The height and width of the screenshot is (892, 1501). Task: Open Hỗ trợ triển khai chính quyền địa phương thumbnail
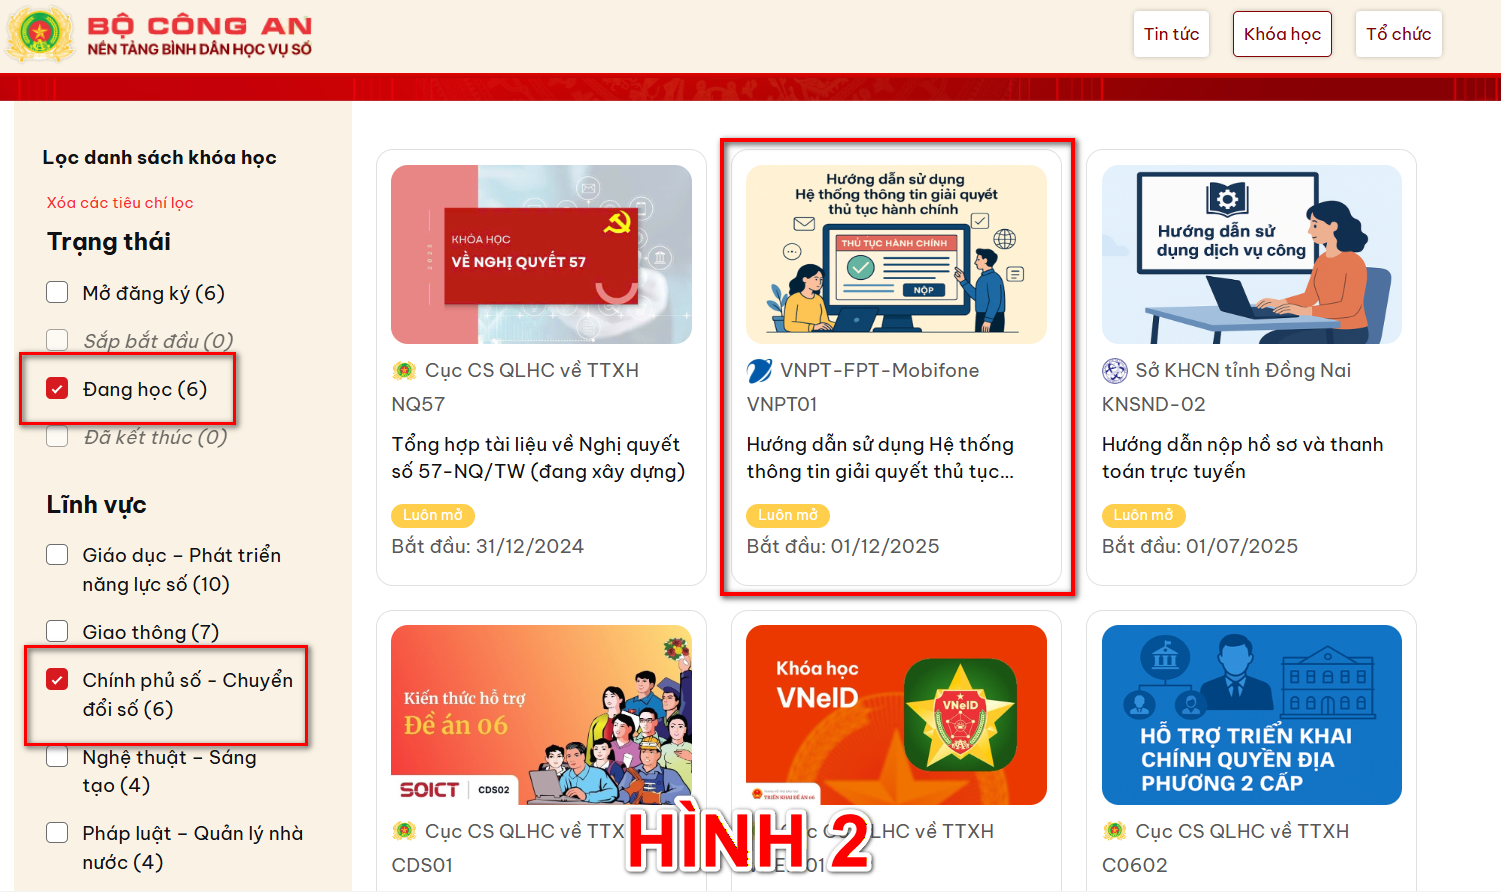1251,715
